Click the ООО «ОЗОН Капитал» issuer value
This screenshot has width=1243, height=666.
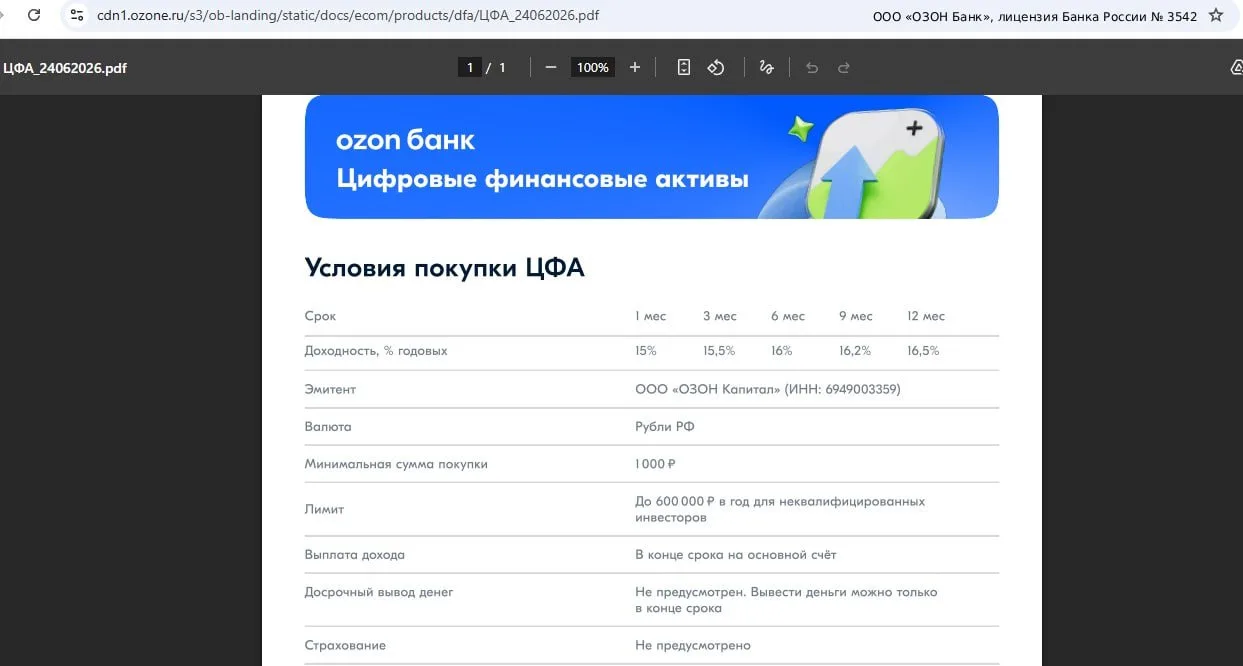click(768, 389)
